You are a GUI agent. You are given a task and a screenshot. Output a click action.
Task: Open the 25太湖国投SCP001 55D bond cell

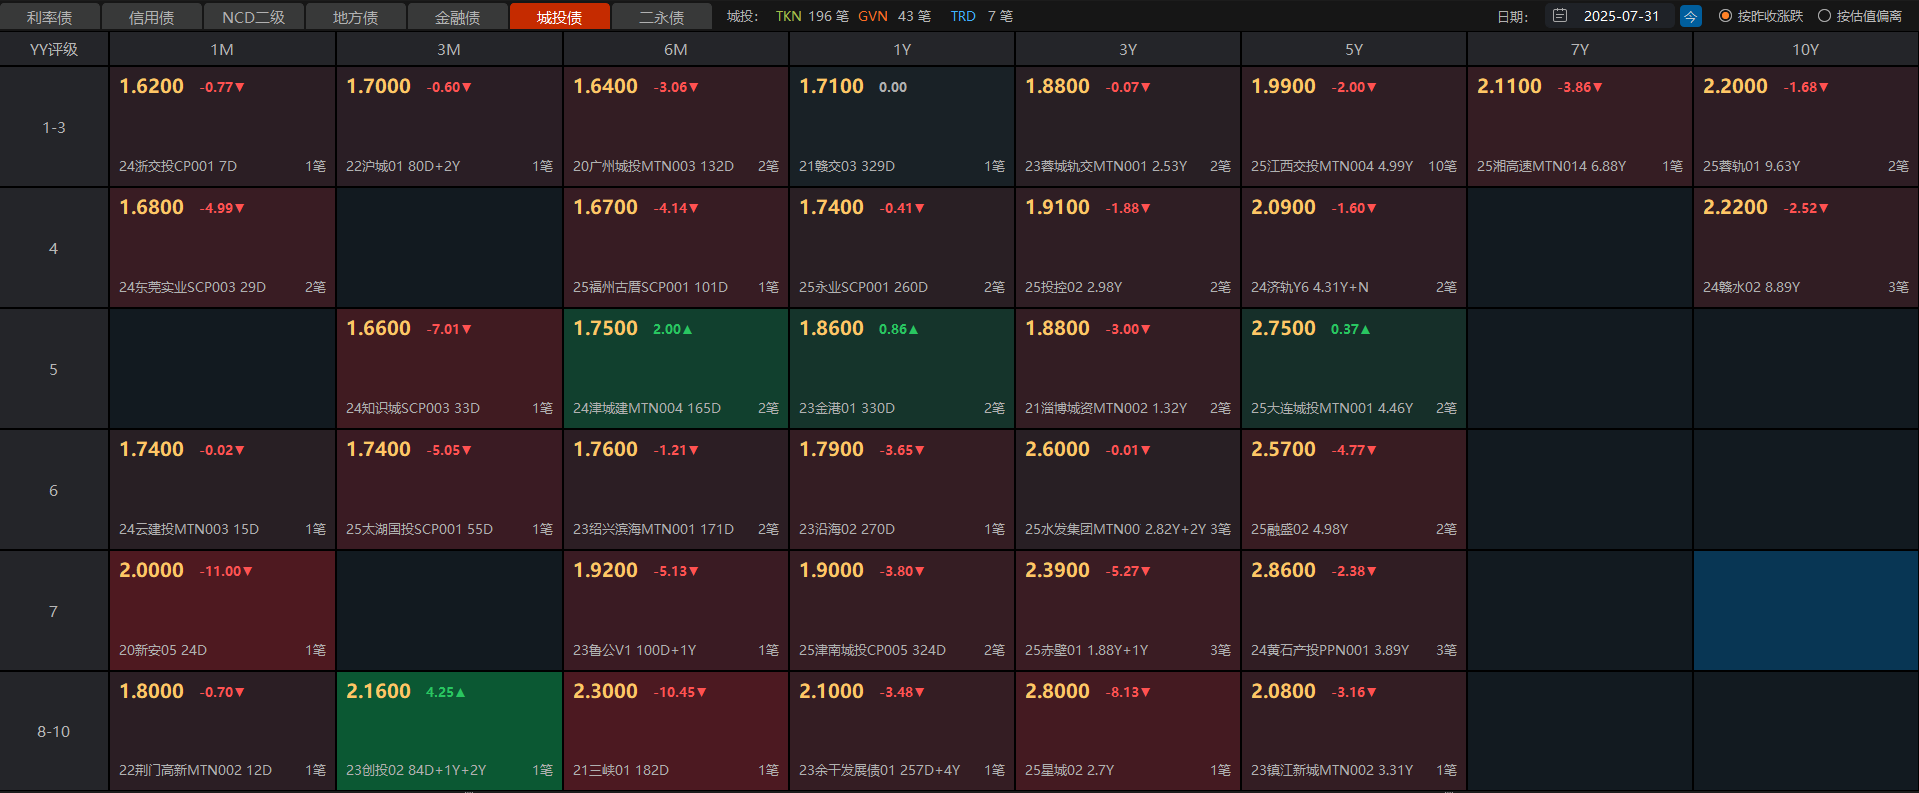[449, 490]
